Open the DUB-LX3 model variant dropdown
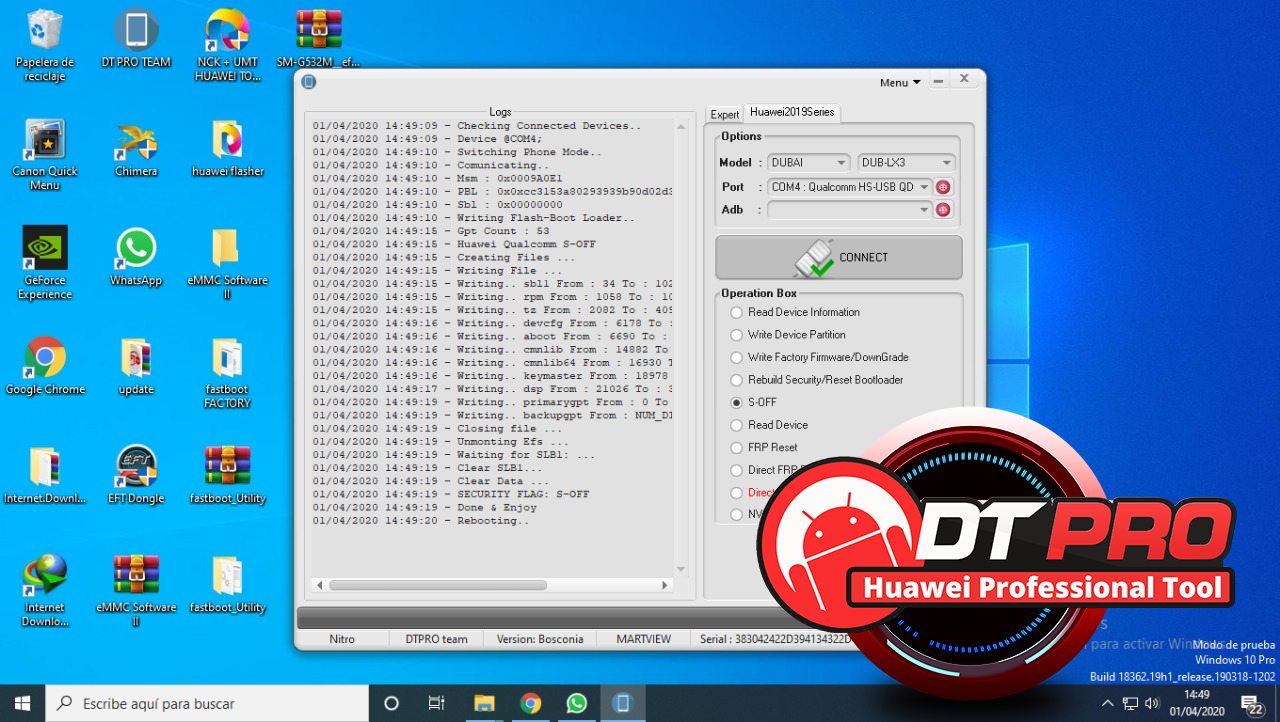The image size is (1280, 722). click(x=906, y=163)
